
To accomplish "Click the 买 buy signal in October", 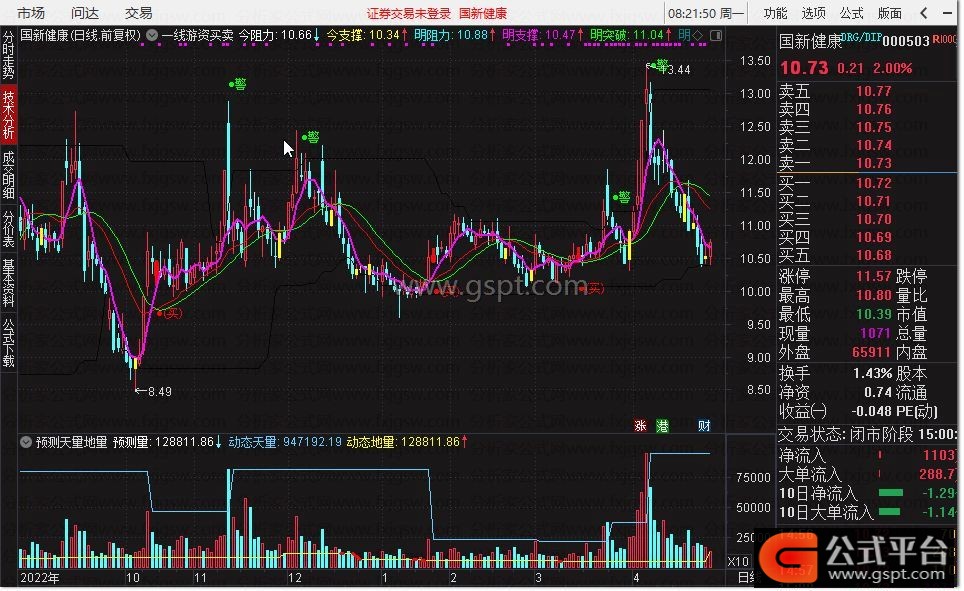I will (170, 313).
